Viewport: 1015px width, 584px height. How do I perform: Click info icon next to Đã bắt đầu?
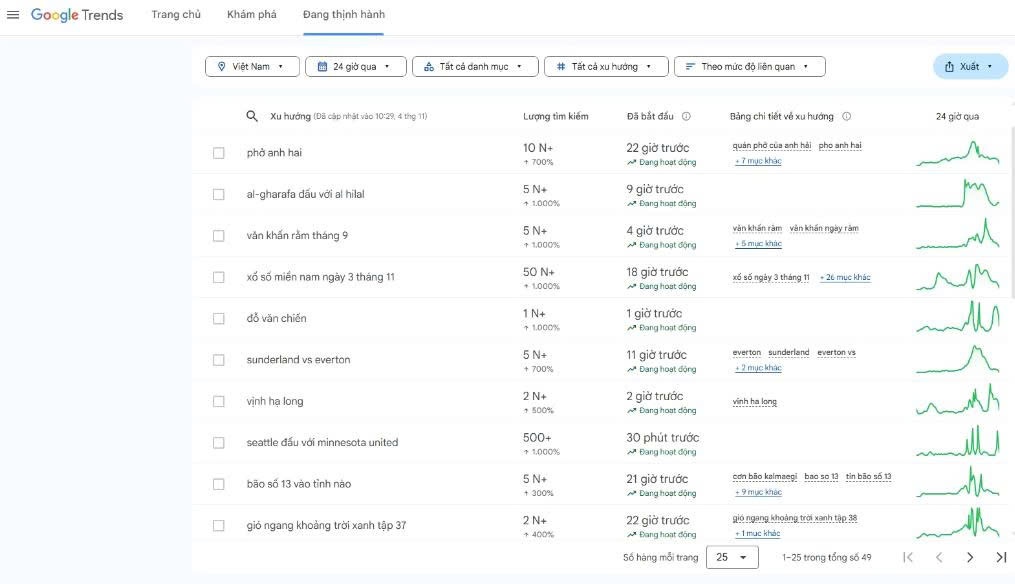(686, 116)
